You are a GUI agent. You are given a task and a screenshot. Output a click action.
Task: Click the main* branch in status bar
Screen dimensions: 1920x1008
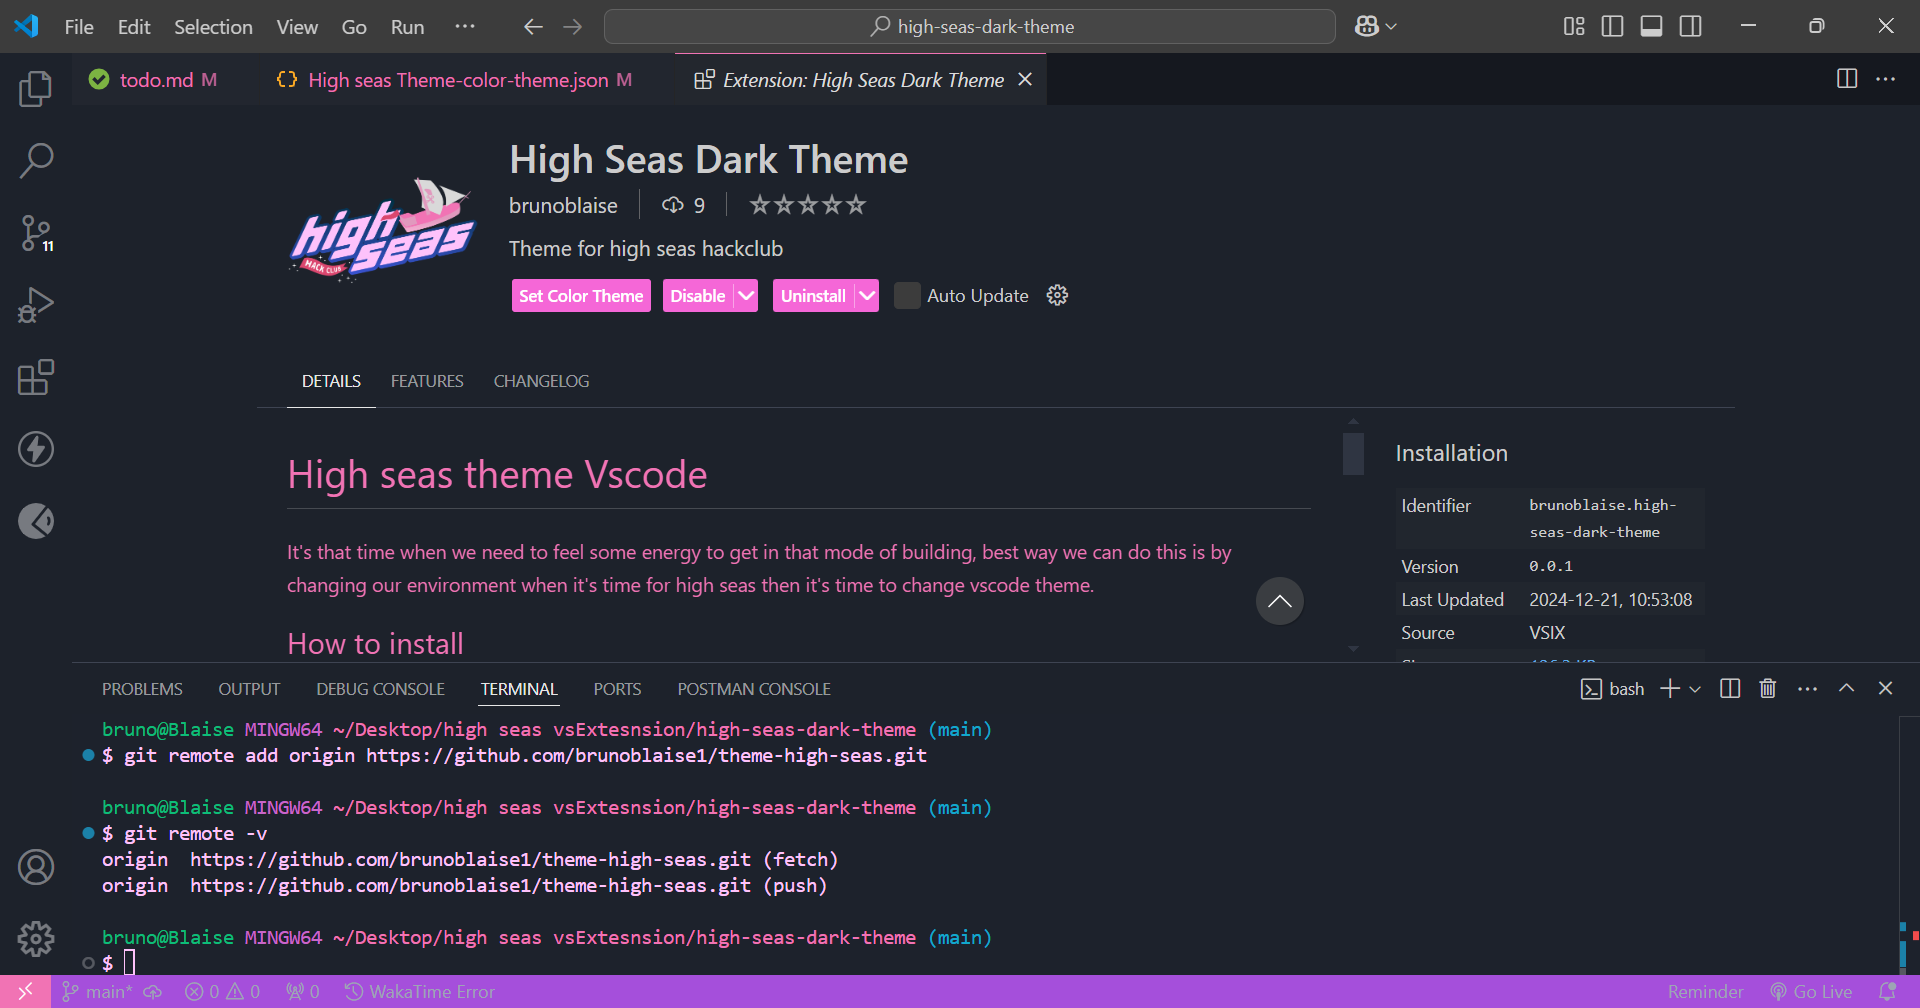(x=97, y=991)
